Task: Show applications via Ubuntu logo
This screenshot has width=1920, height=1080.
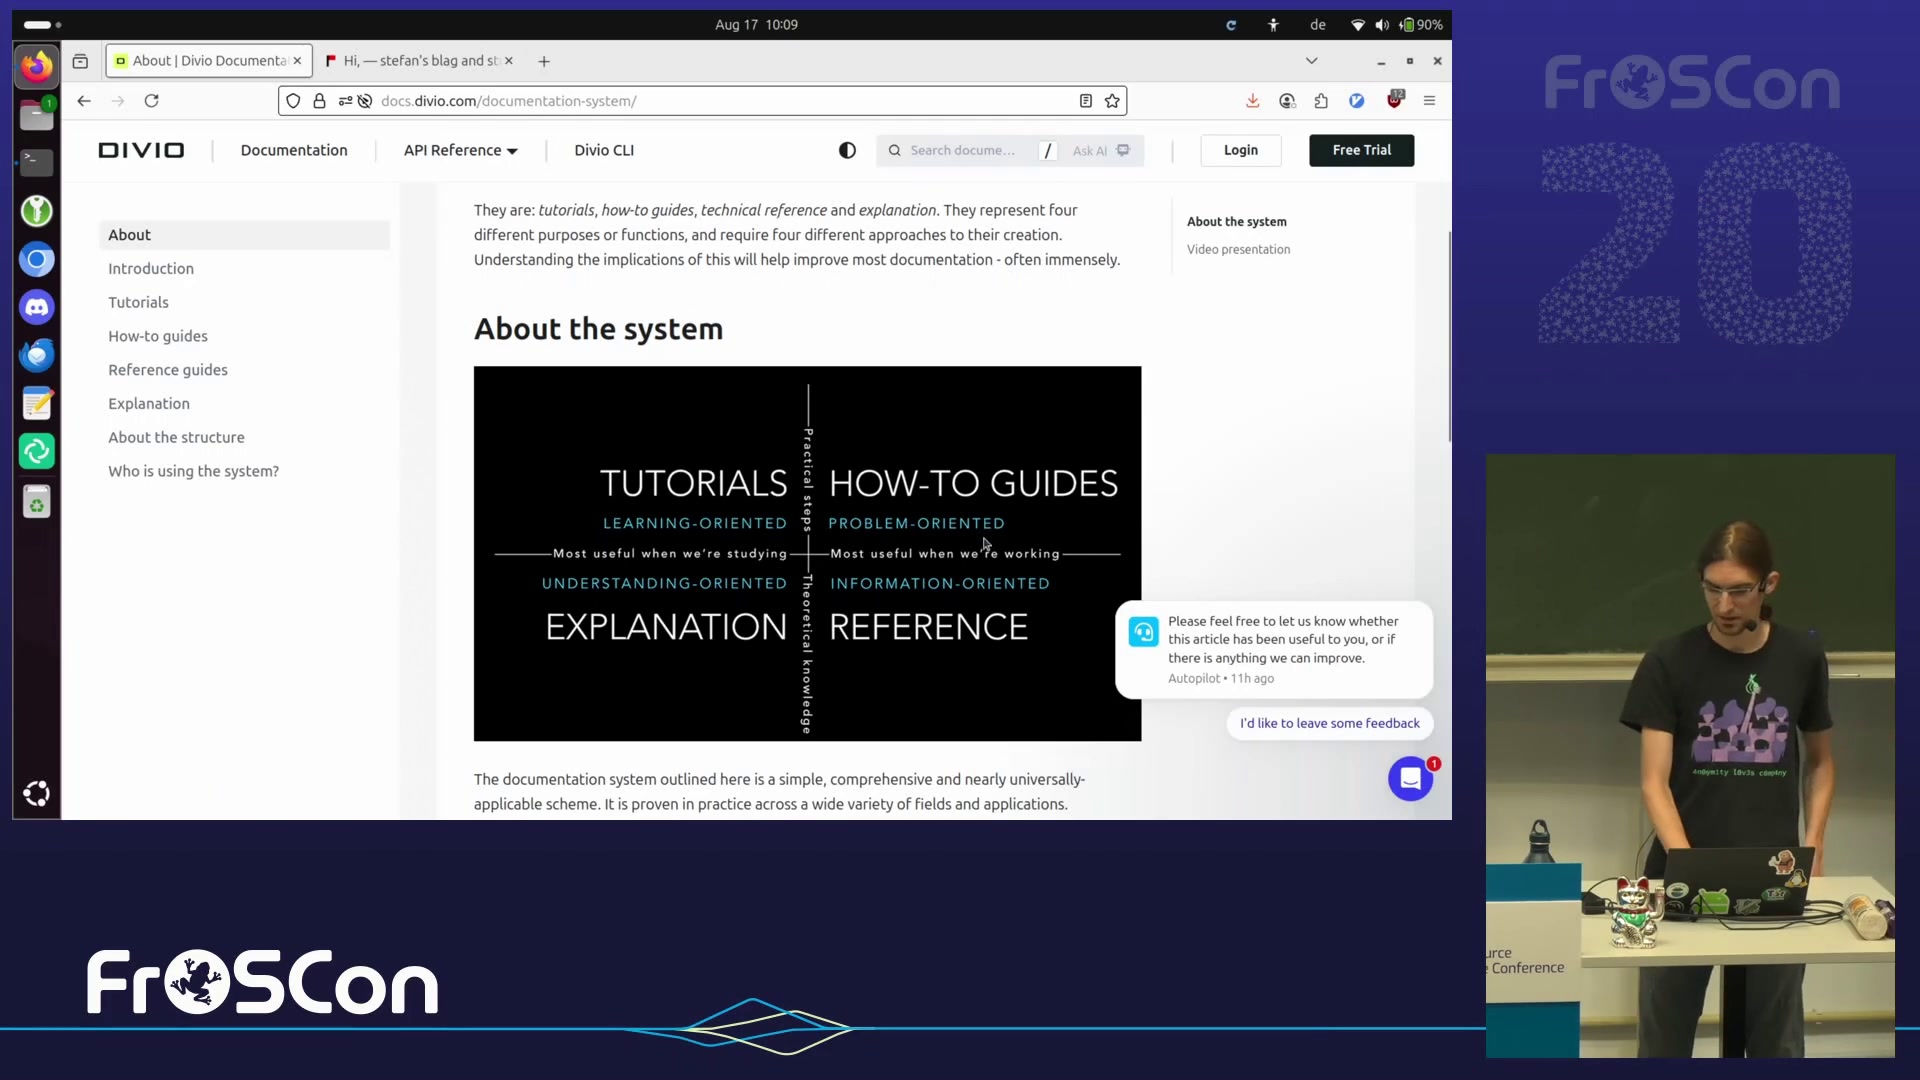Action: [x=37, y=794]
